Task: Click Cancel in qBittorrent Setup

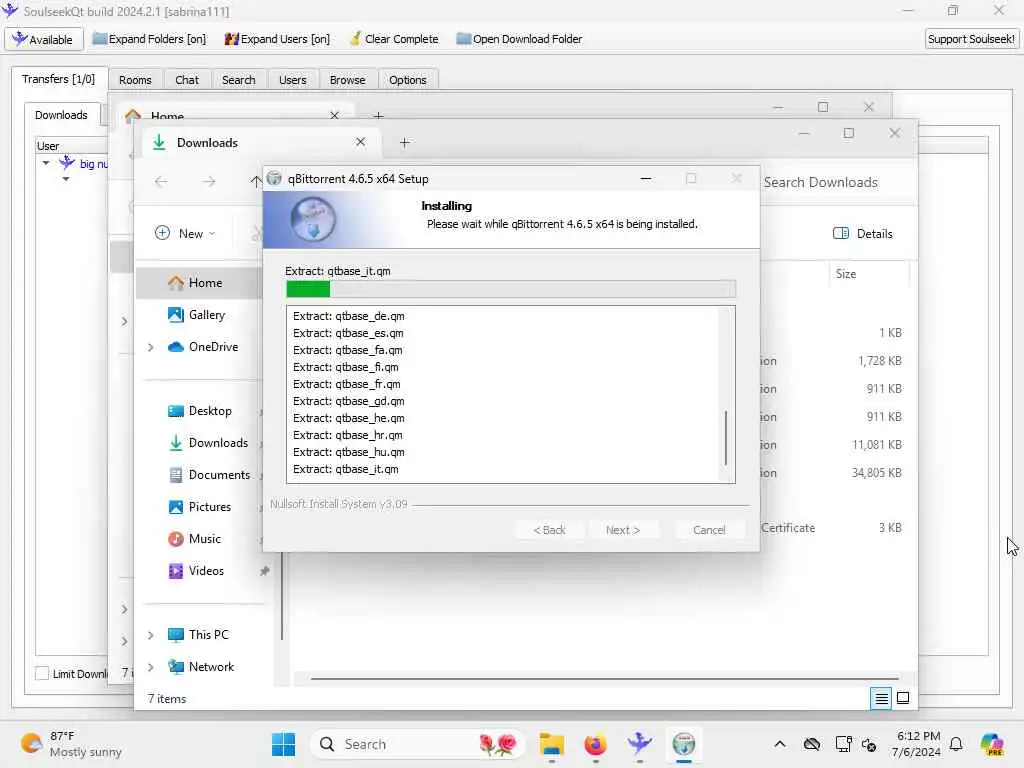Action: pos(709,530)
